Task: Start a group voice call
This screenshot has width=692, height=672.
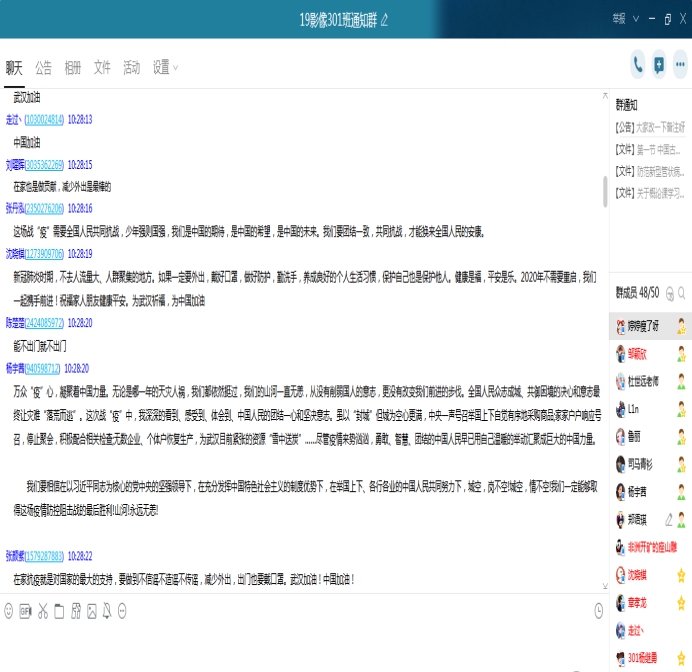Action: pyautogui.click(x=638, y=66)
